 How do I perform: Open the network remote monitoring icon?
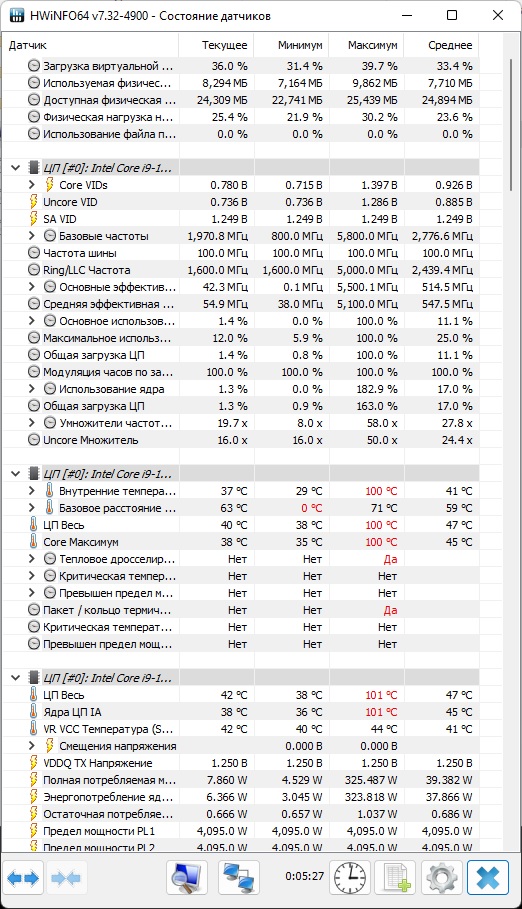pos(239,878)
